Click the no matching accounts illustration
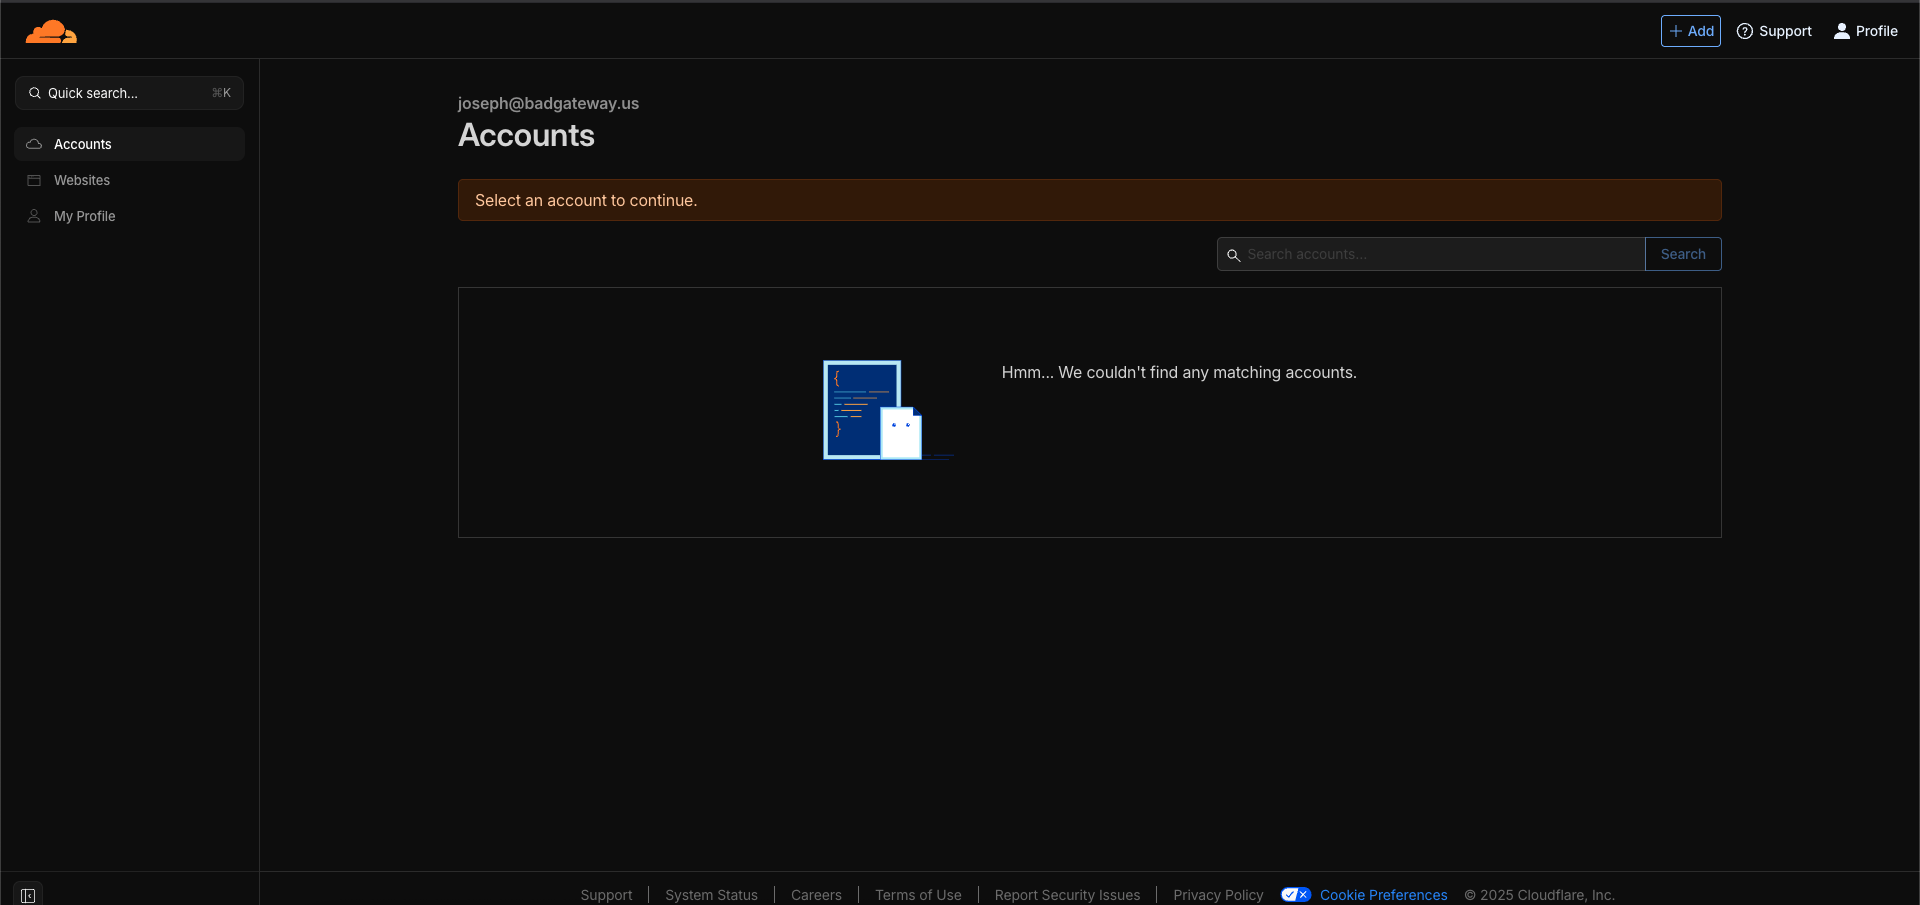1920x905 pixels. pos(887,410)
